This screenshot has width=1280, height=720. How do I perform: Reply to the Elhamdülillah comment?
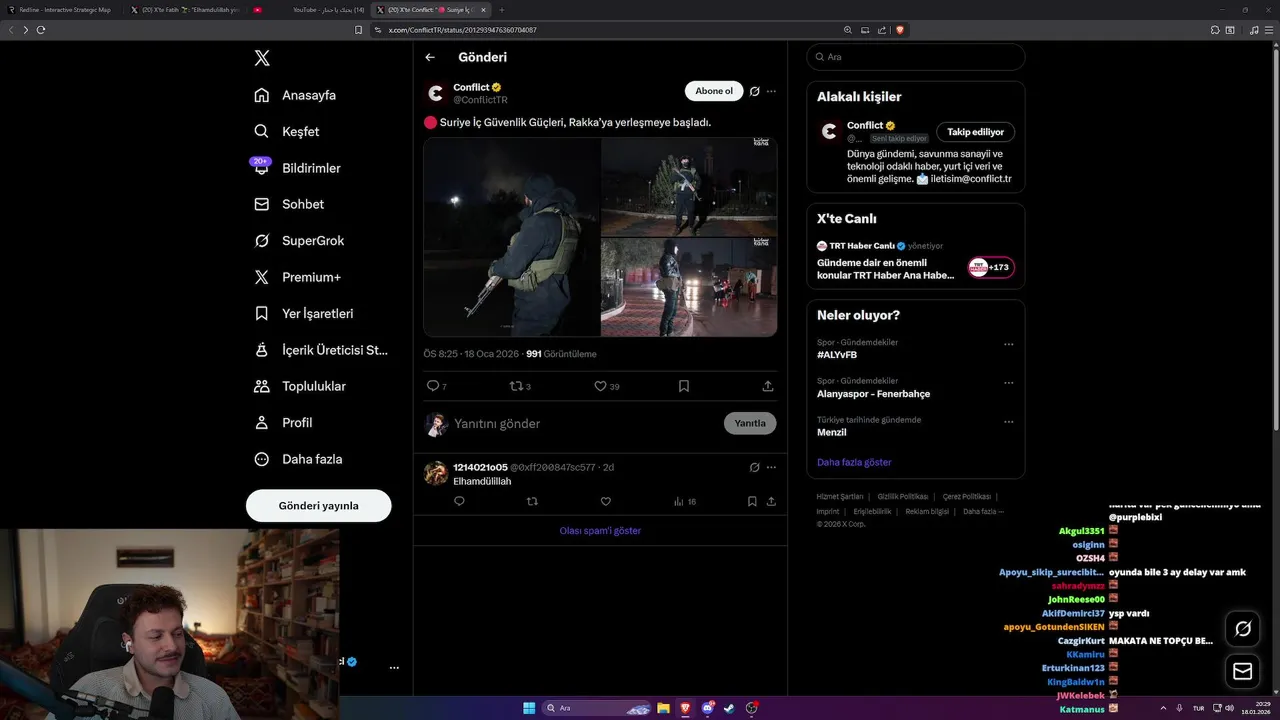[459, 501]
